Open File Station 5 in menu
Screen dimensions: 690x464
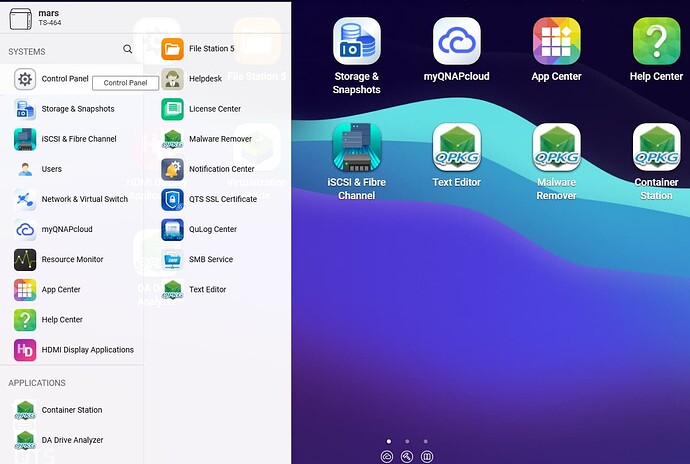click(x=198, y=49)
